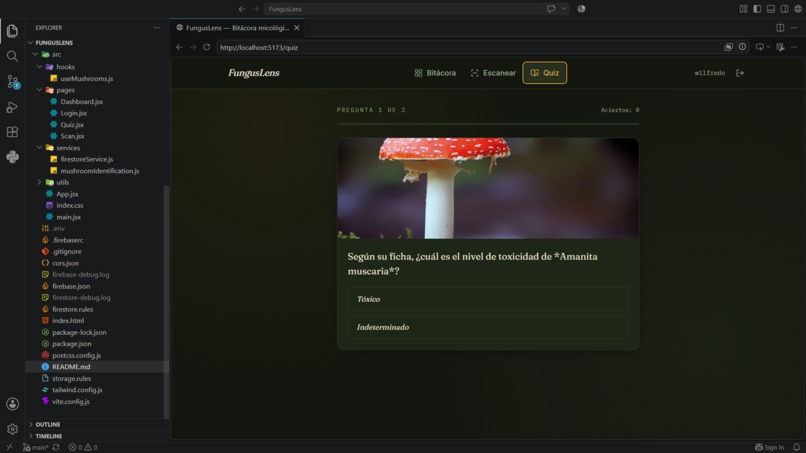This screenshot has height=453, width=806.
Task: Open the Accounts menu icon
Action: [12, 404]
